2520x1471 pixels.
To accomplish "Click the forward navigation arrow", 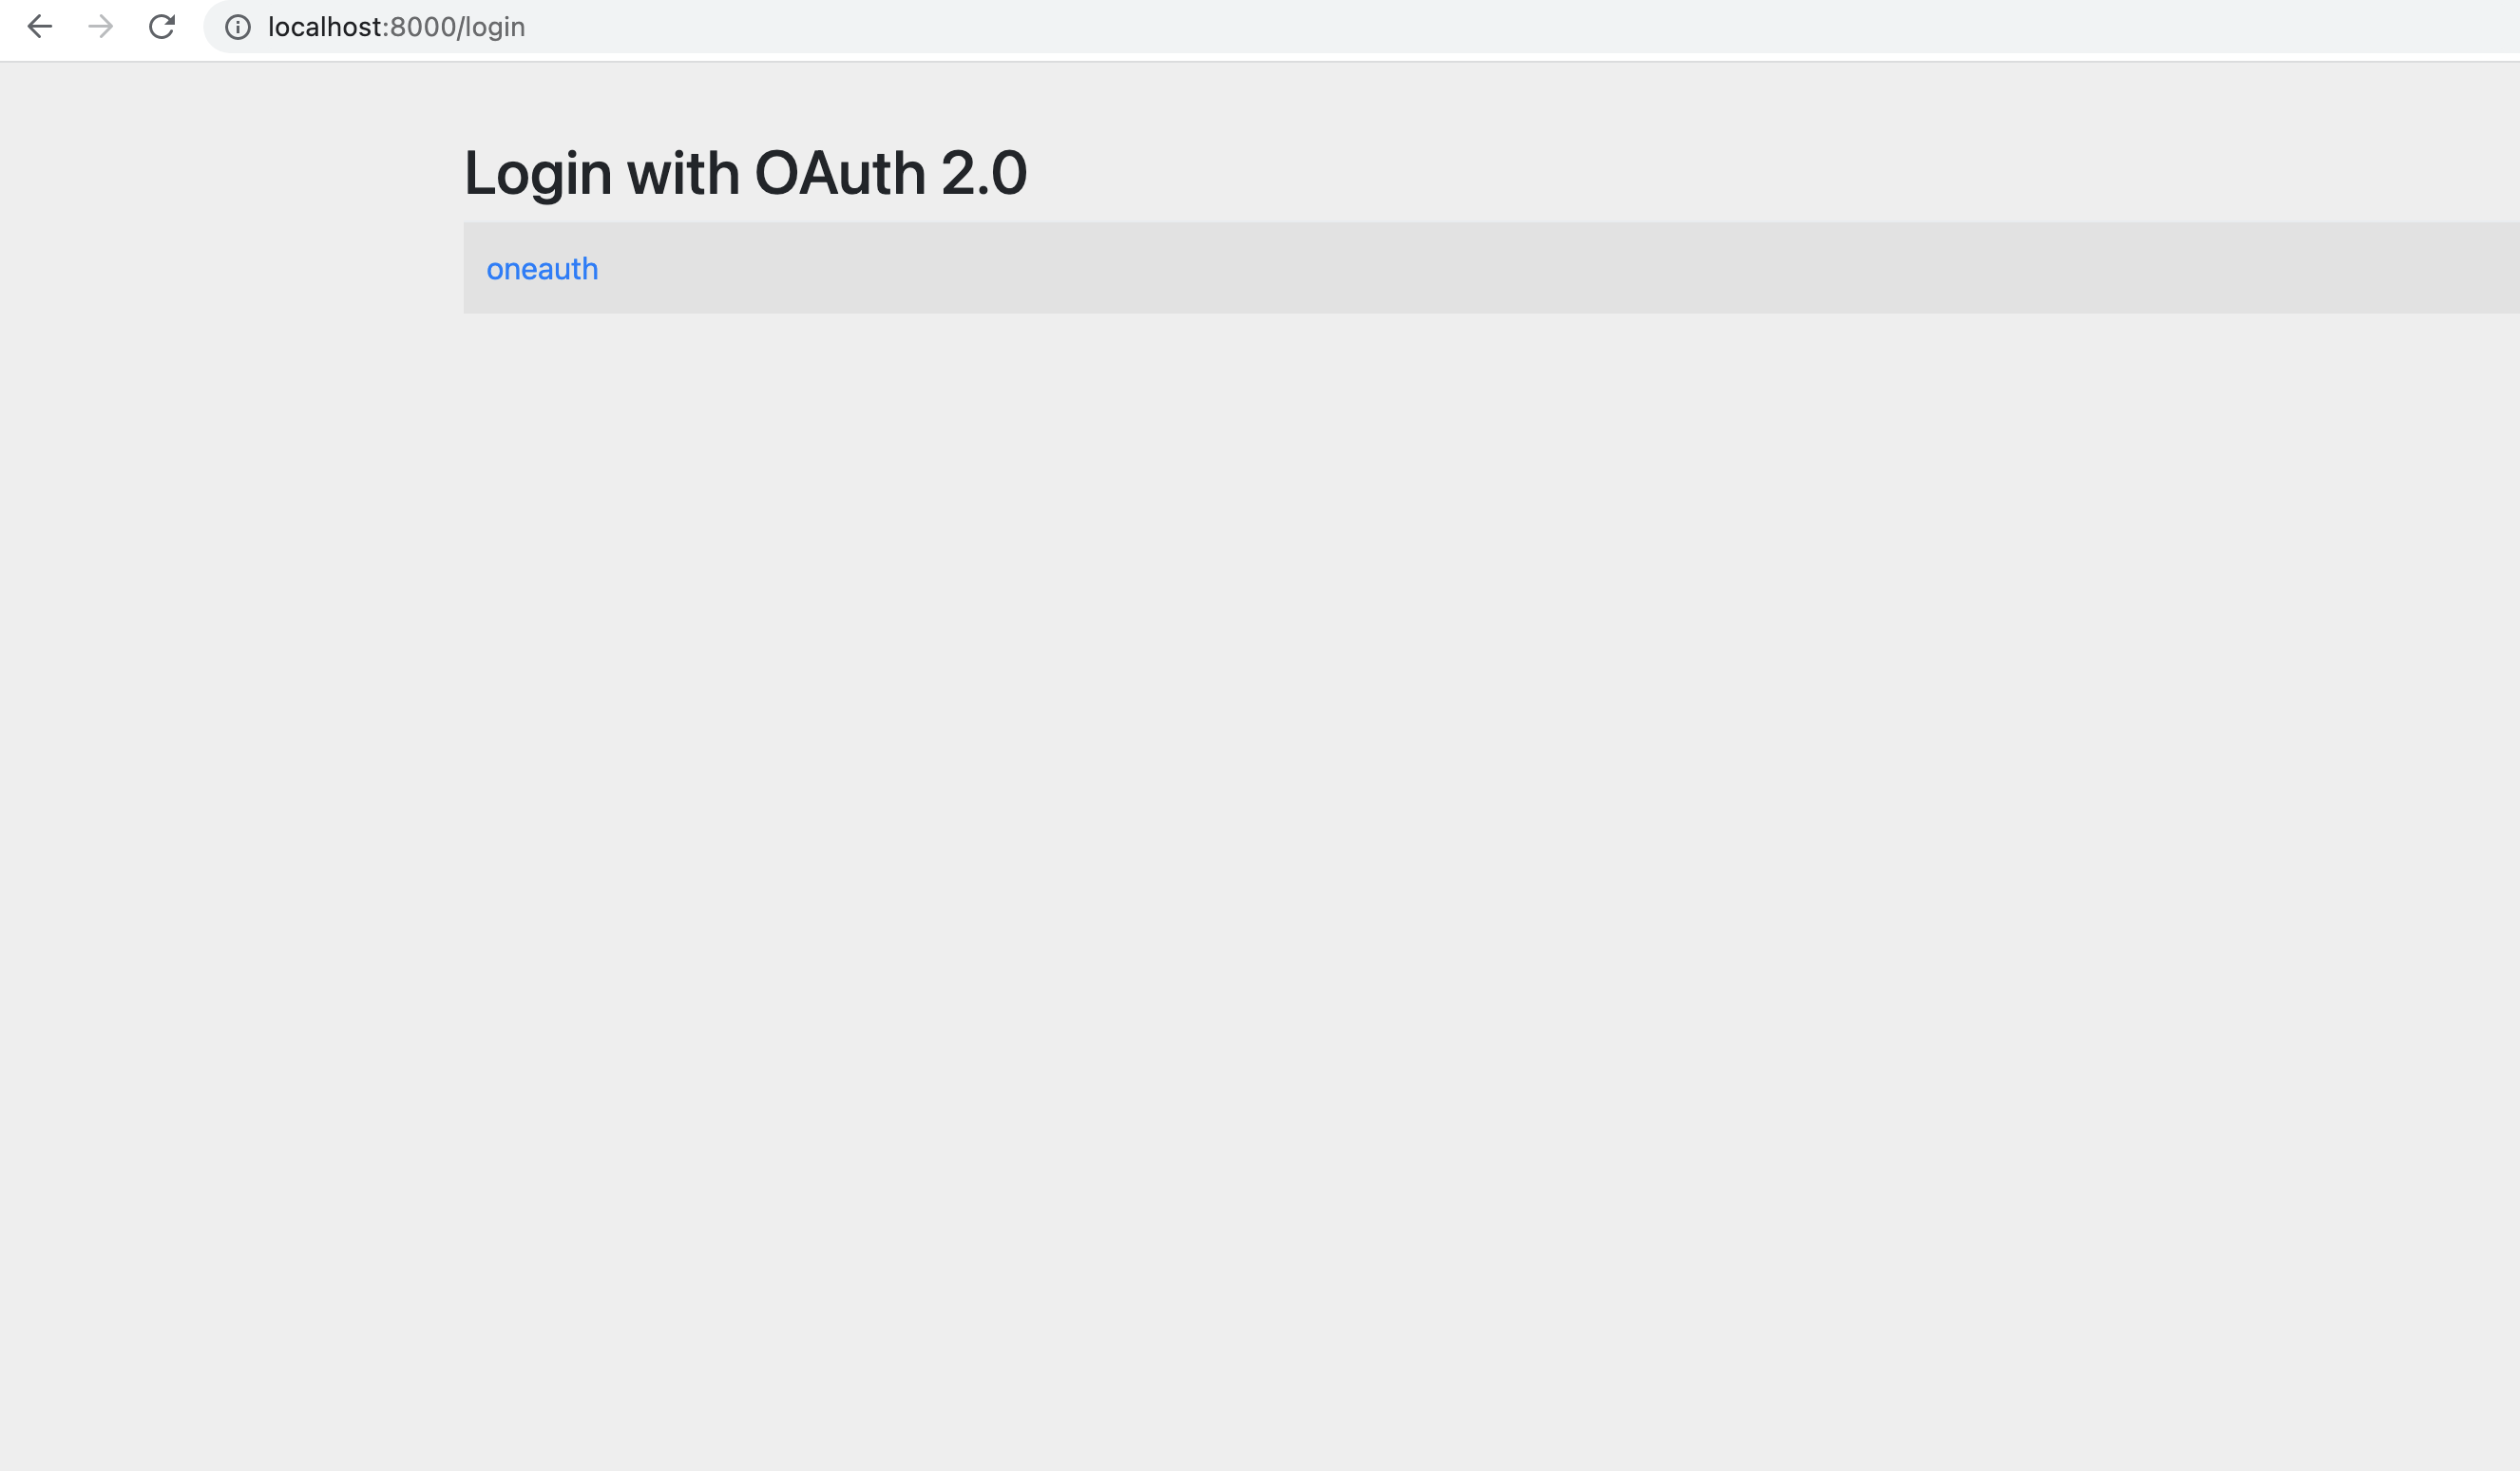I will 100,27.
